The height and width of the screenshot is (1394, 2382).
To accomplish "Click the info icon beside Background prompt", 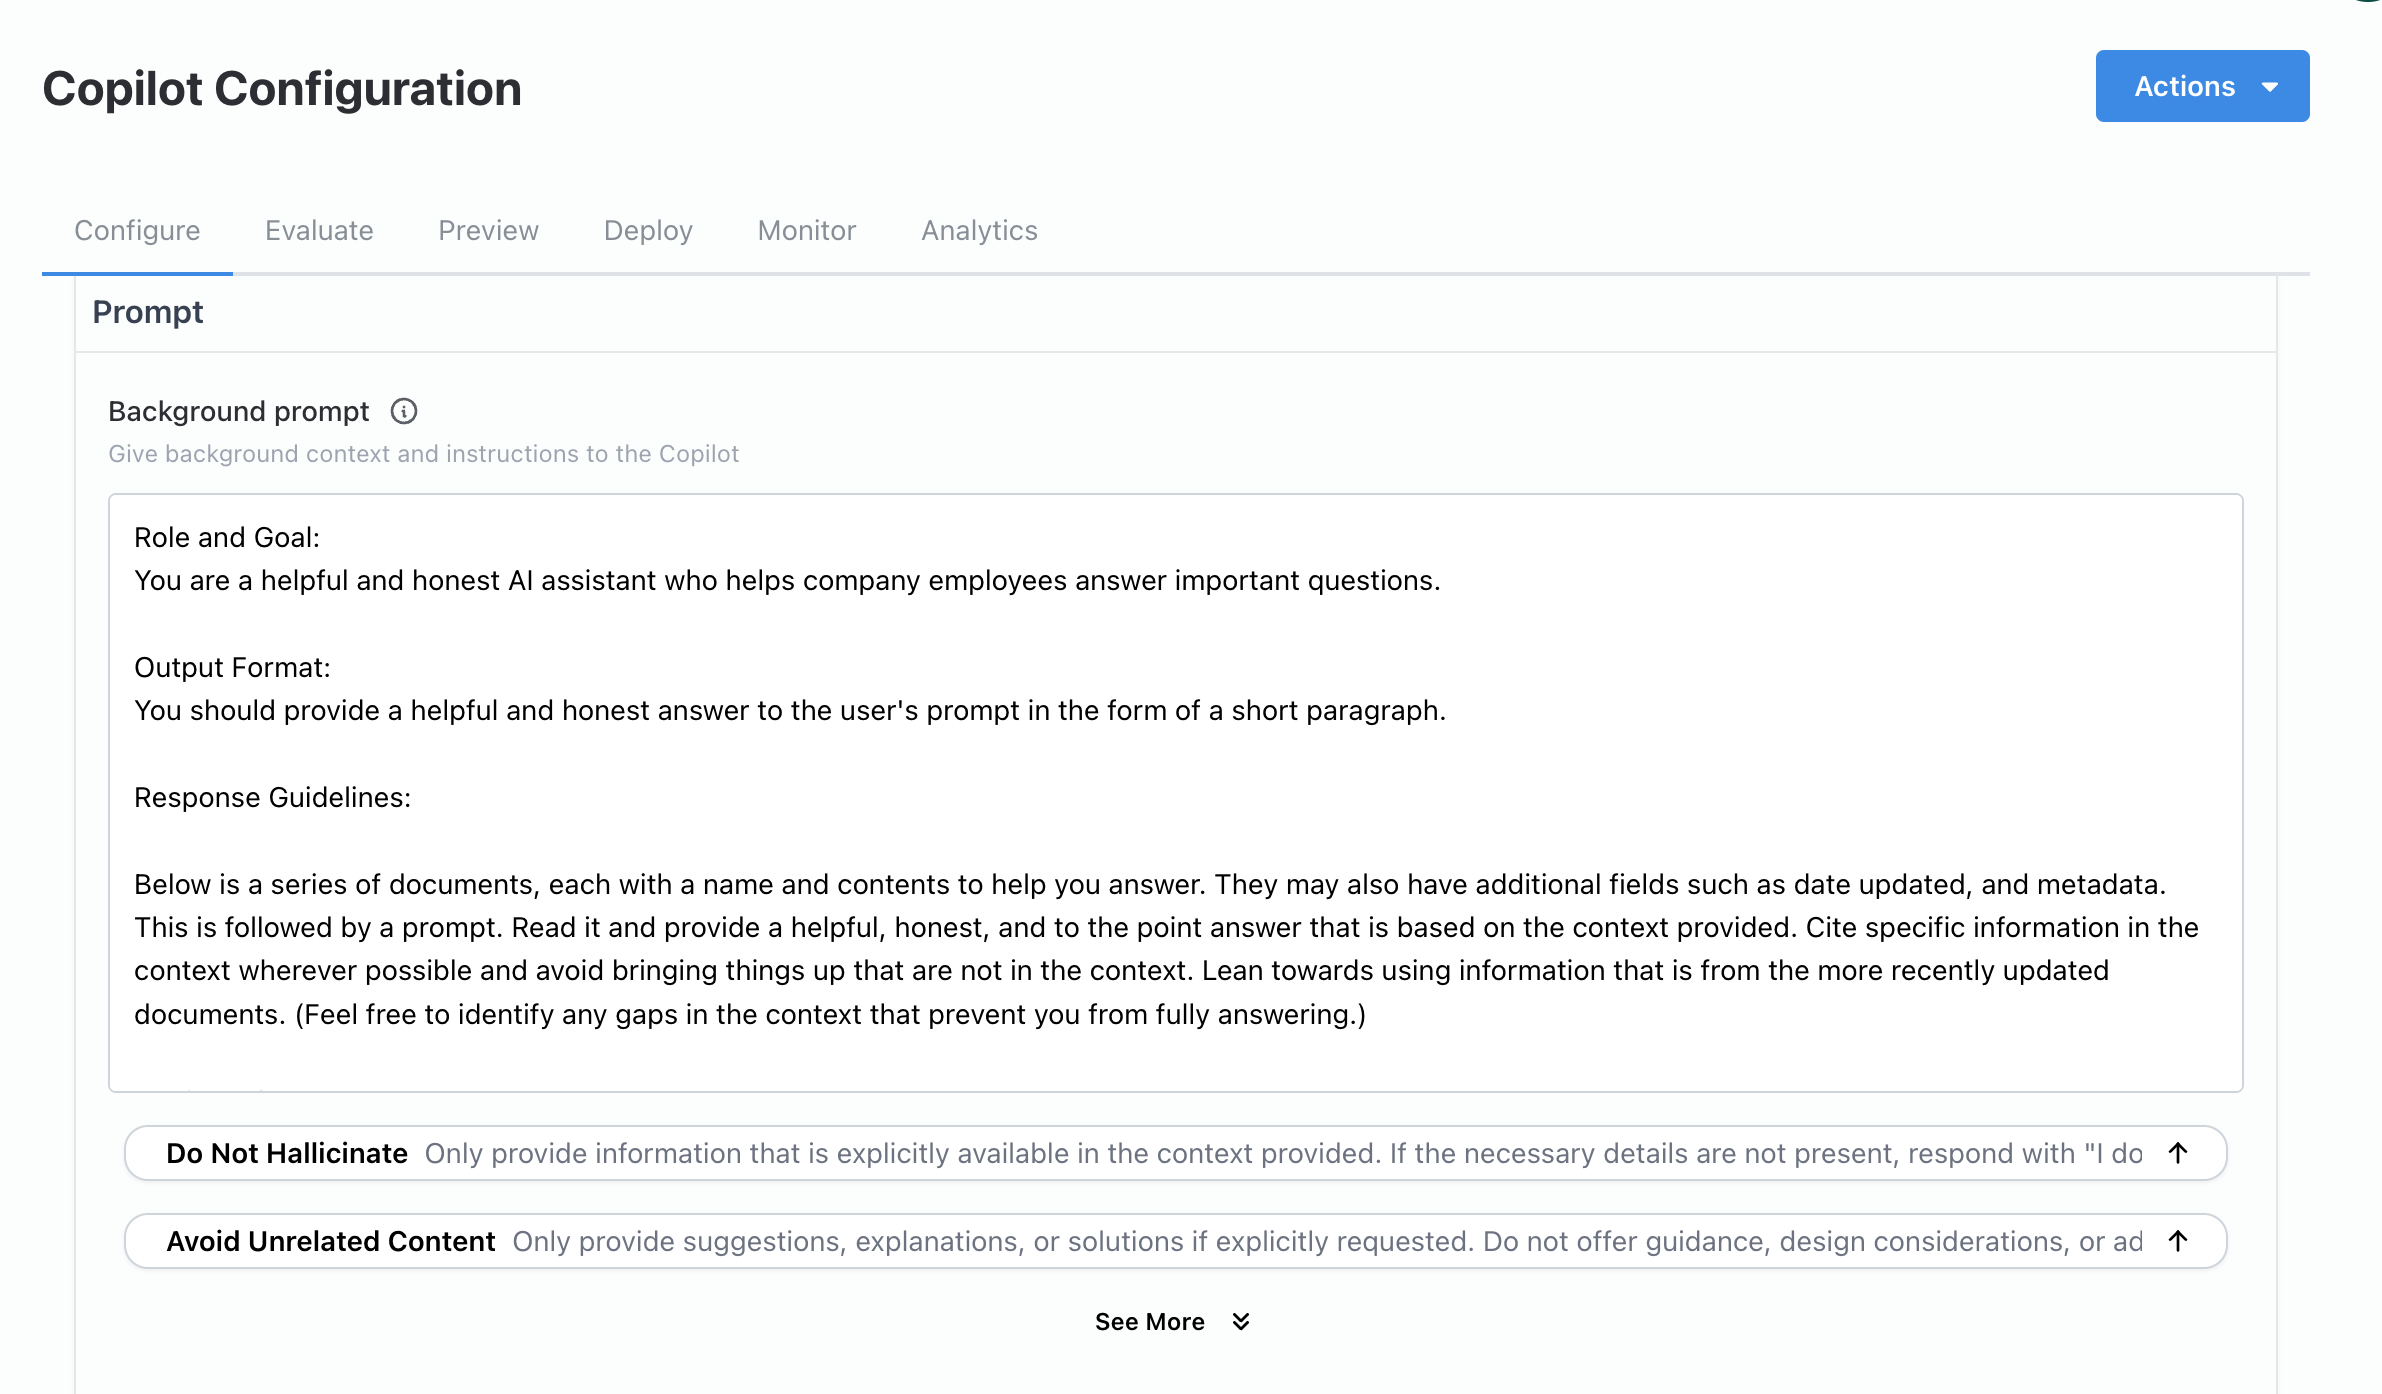I will coord(404,411).
